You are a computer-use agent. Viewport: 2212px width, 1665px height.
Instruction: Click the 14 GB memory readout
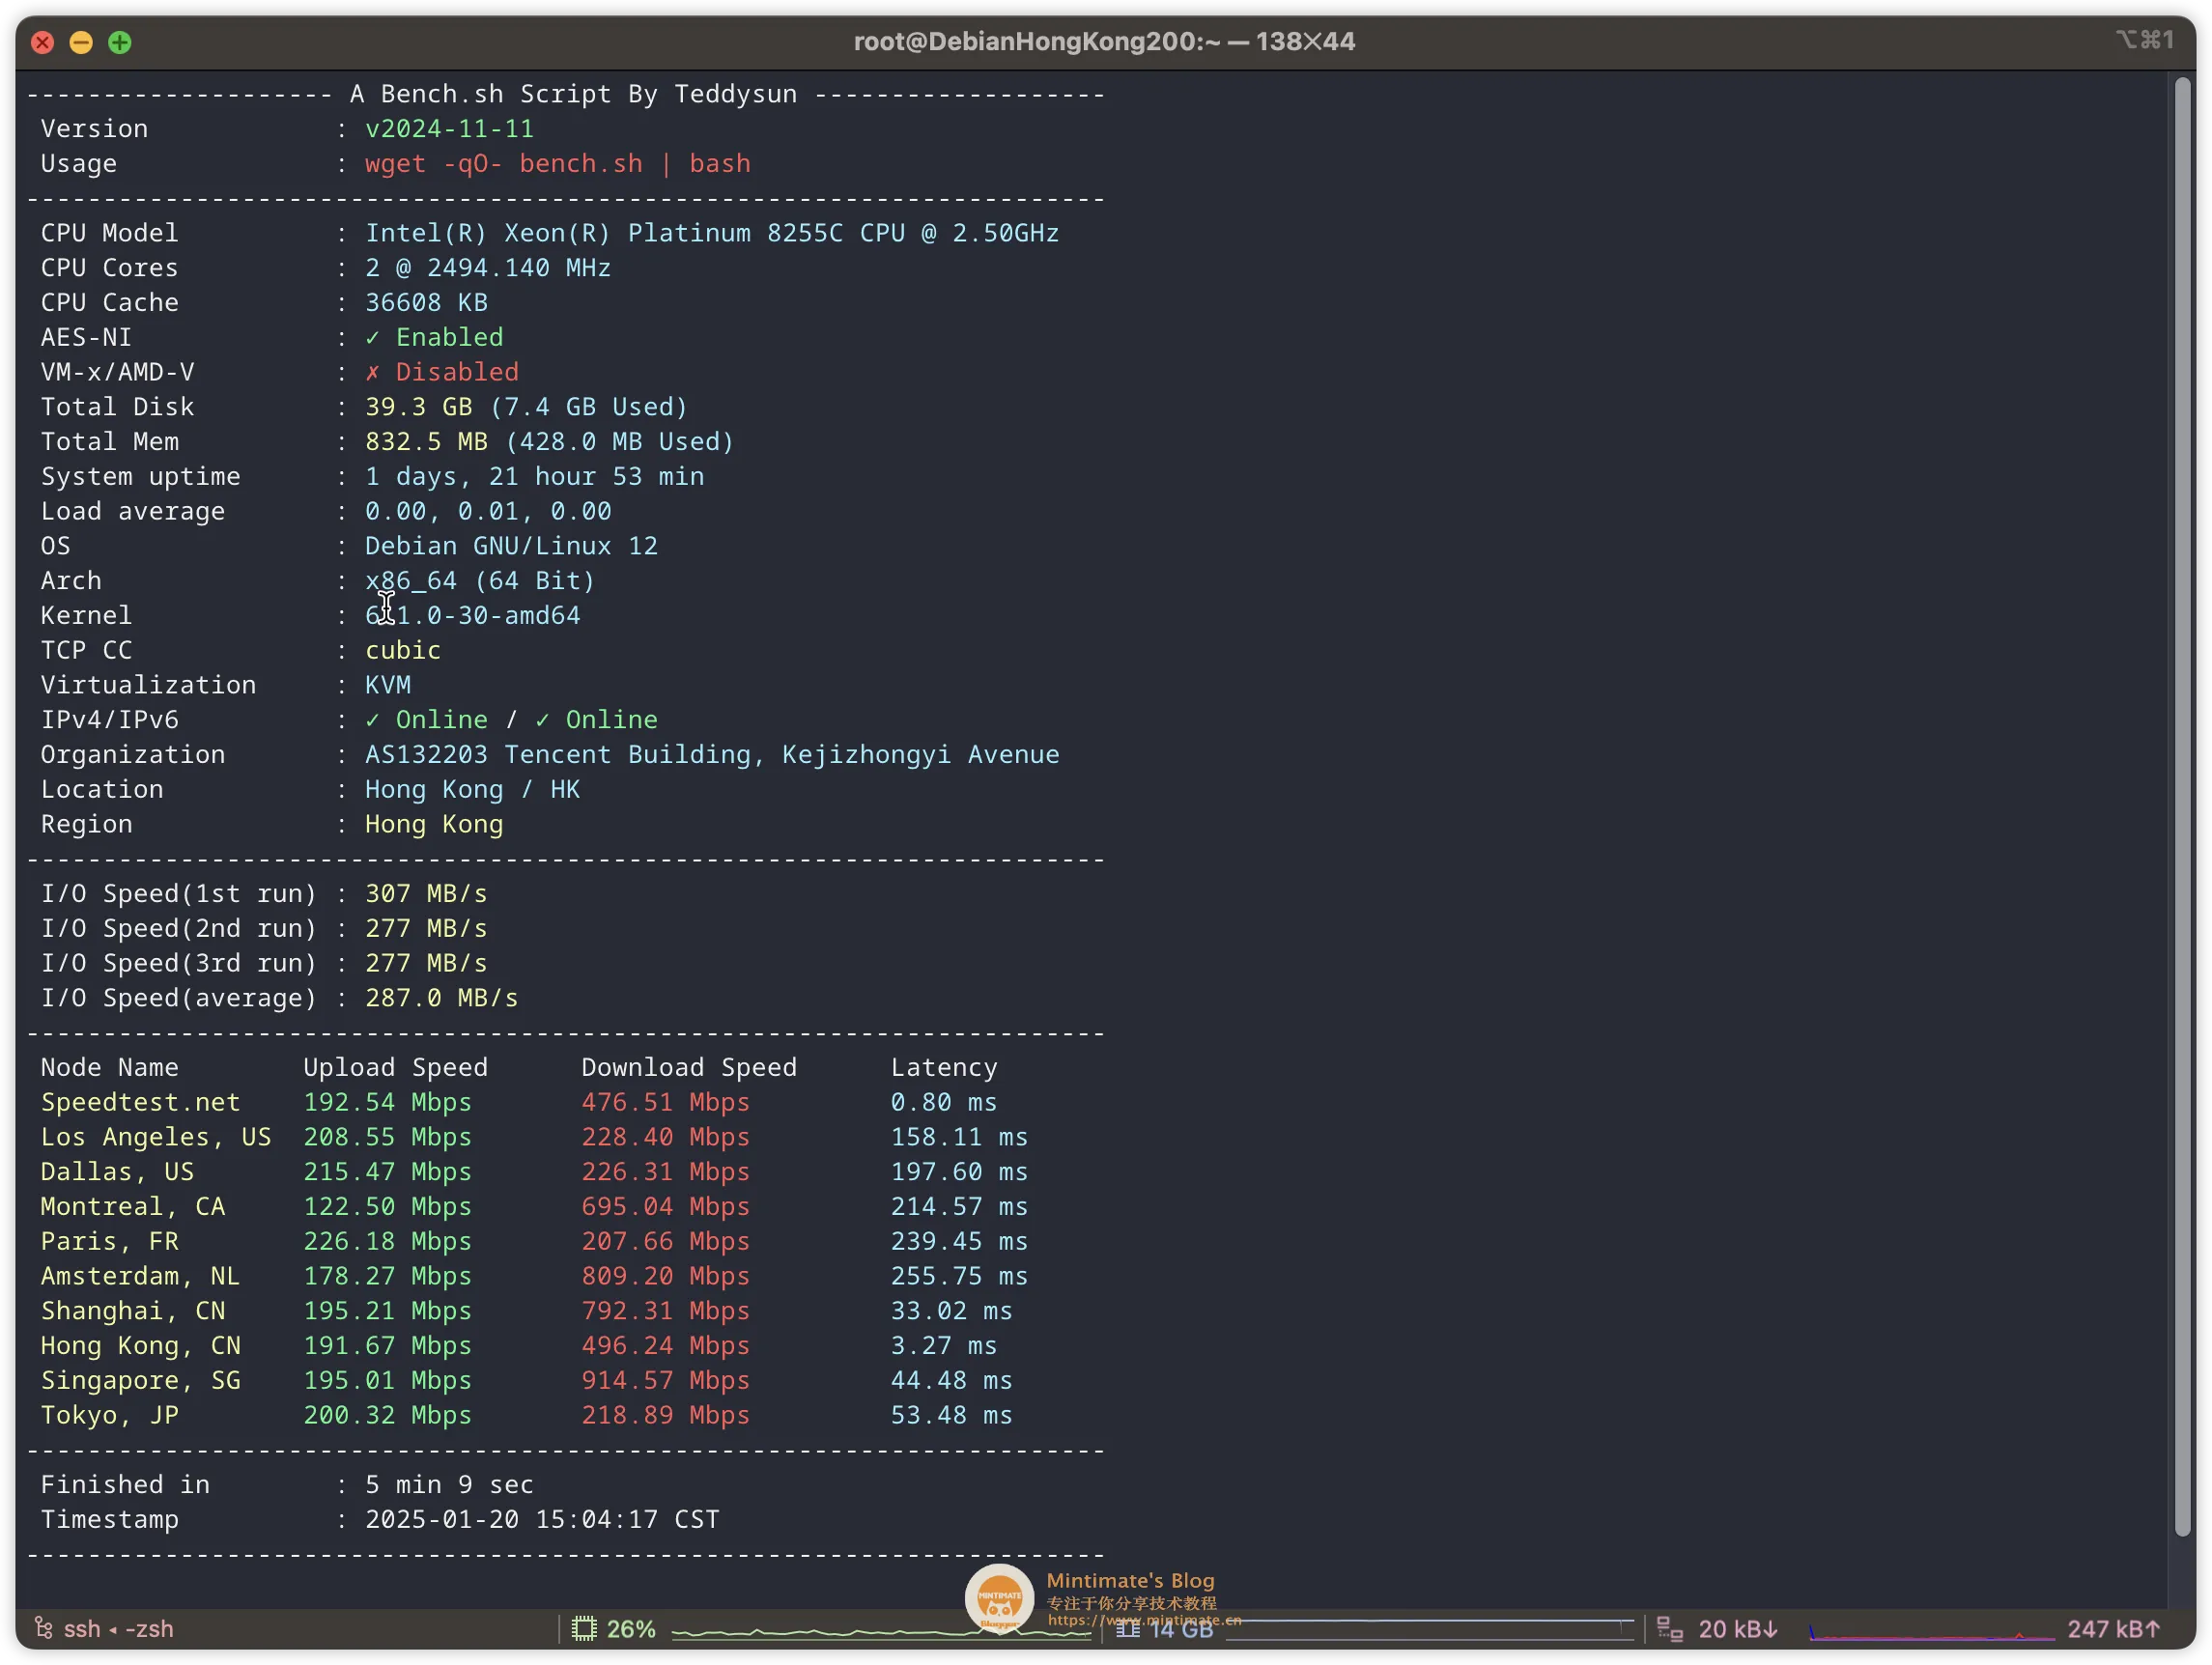coord(1181,1629)
